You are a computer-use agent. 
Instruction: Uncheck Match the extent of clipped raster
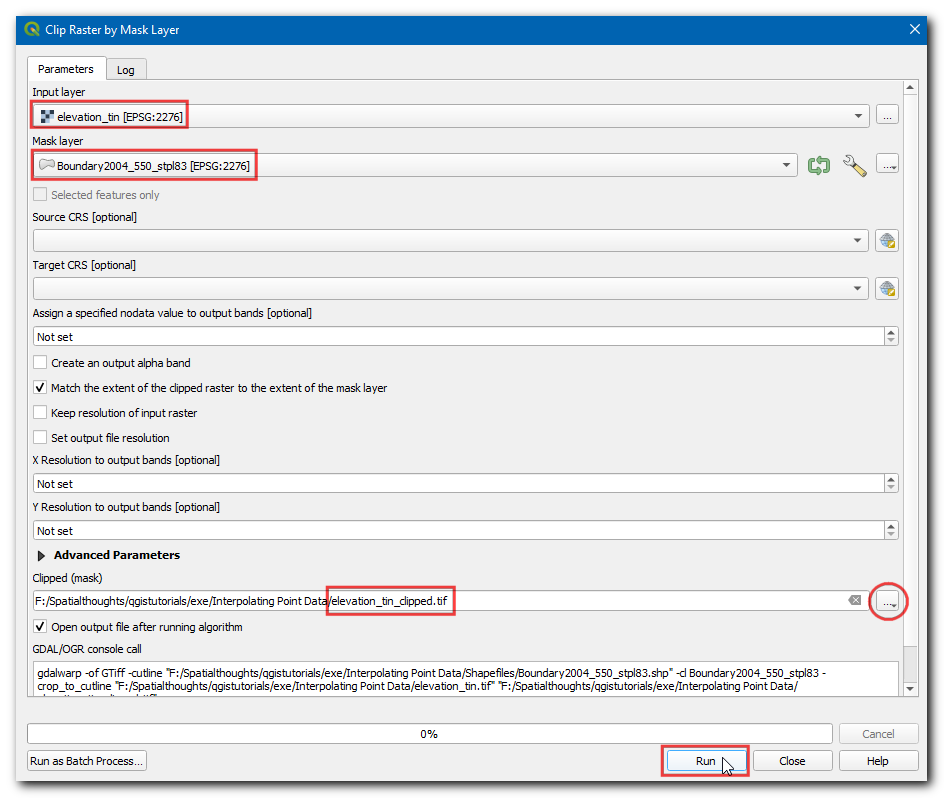pyautogui.click(x=41, y=388)
